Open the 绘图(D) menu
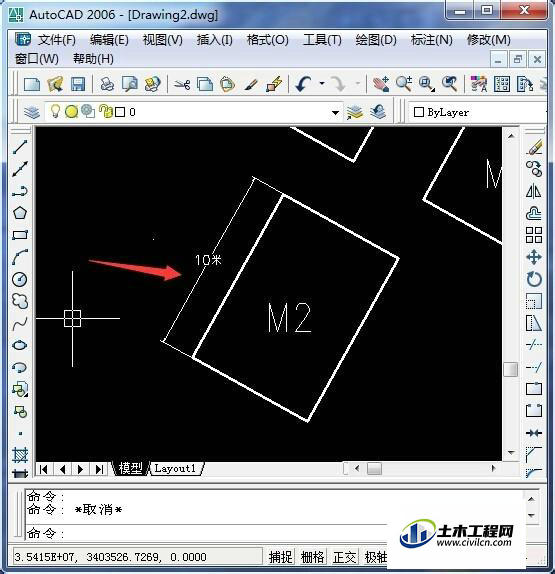This screenshot has width=555, height=574. [x=376, y=40]
